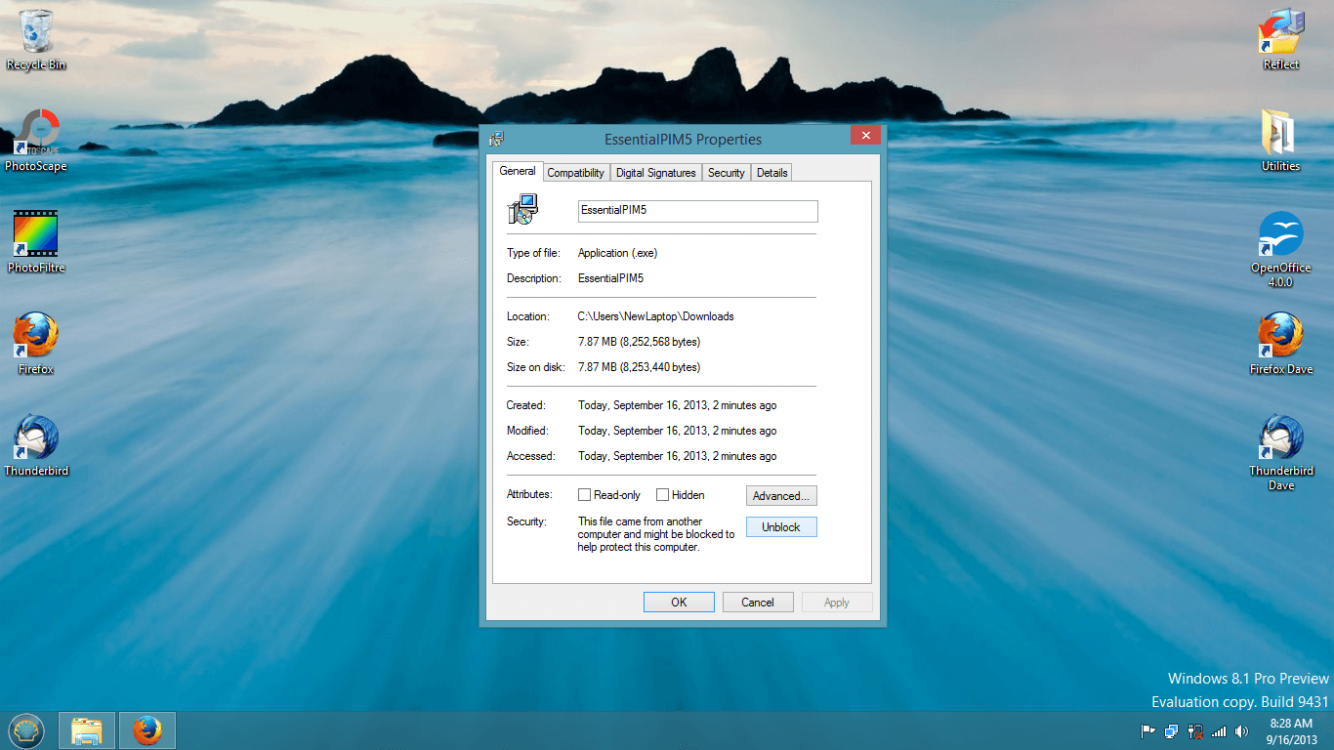Image resolution: width=1334 pixels, height=750 pixels.
Task: Select the PhotoFiltre desktop shortcut
Action: click(x=36, y=242)
